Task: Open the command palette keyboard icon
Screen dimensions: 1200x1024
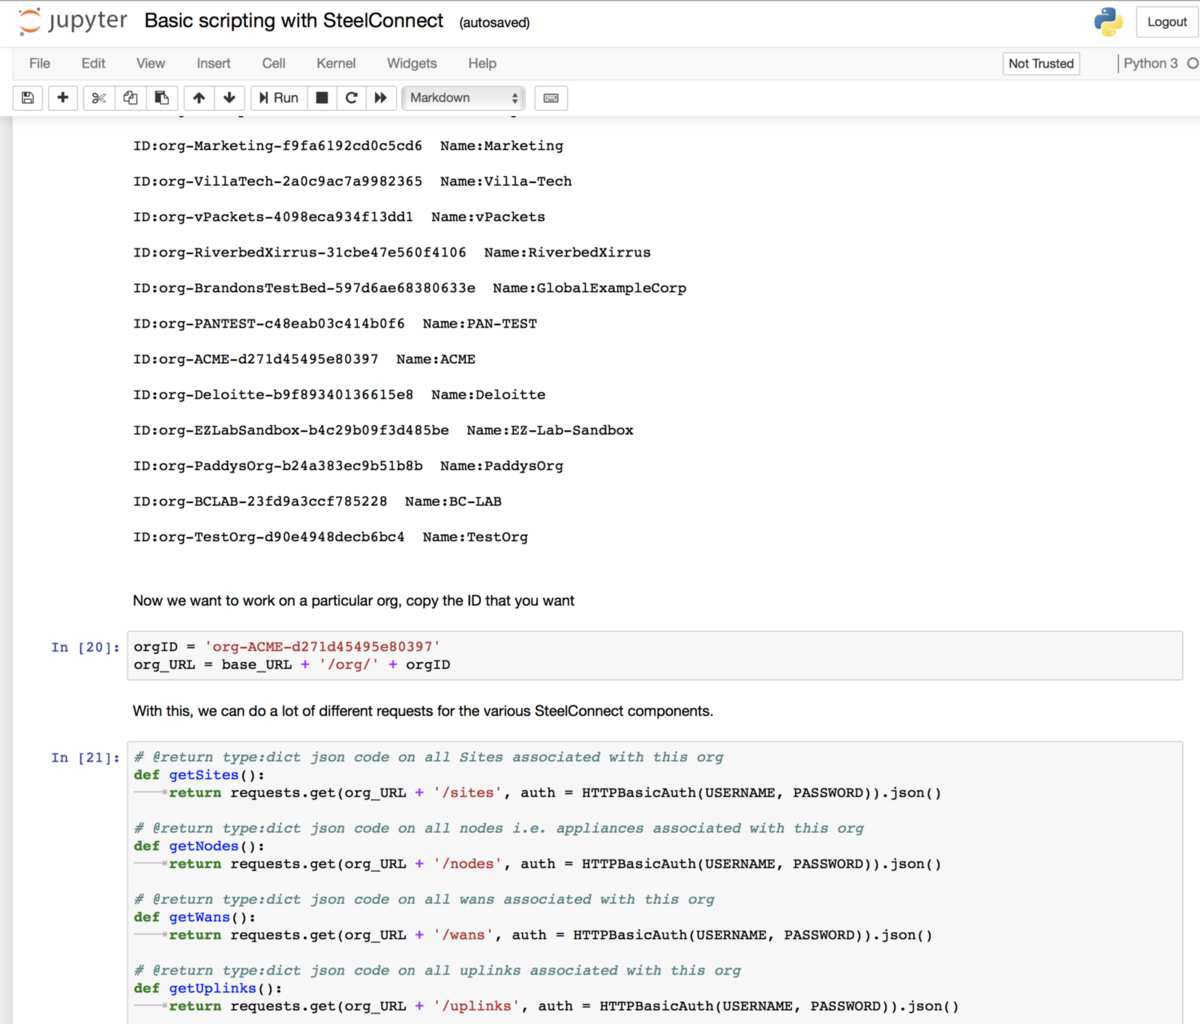Action: (551, 98)
